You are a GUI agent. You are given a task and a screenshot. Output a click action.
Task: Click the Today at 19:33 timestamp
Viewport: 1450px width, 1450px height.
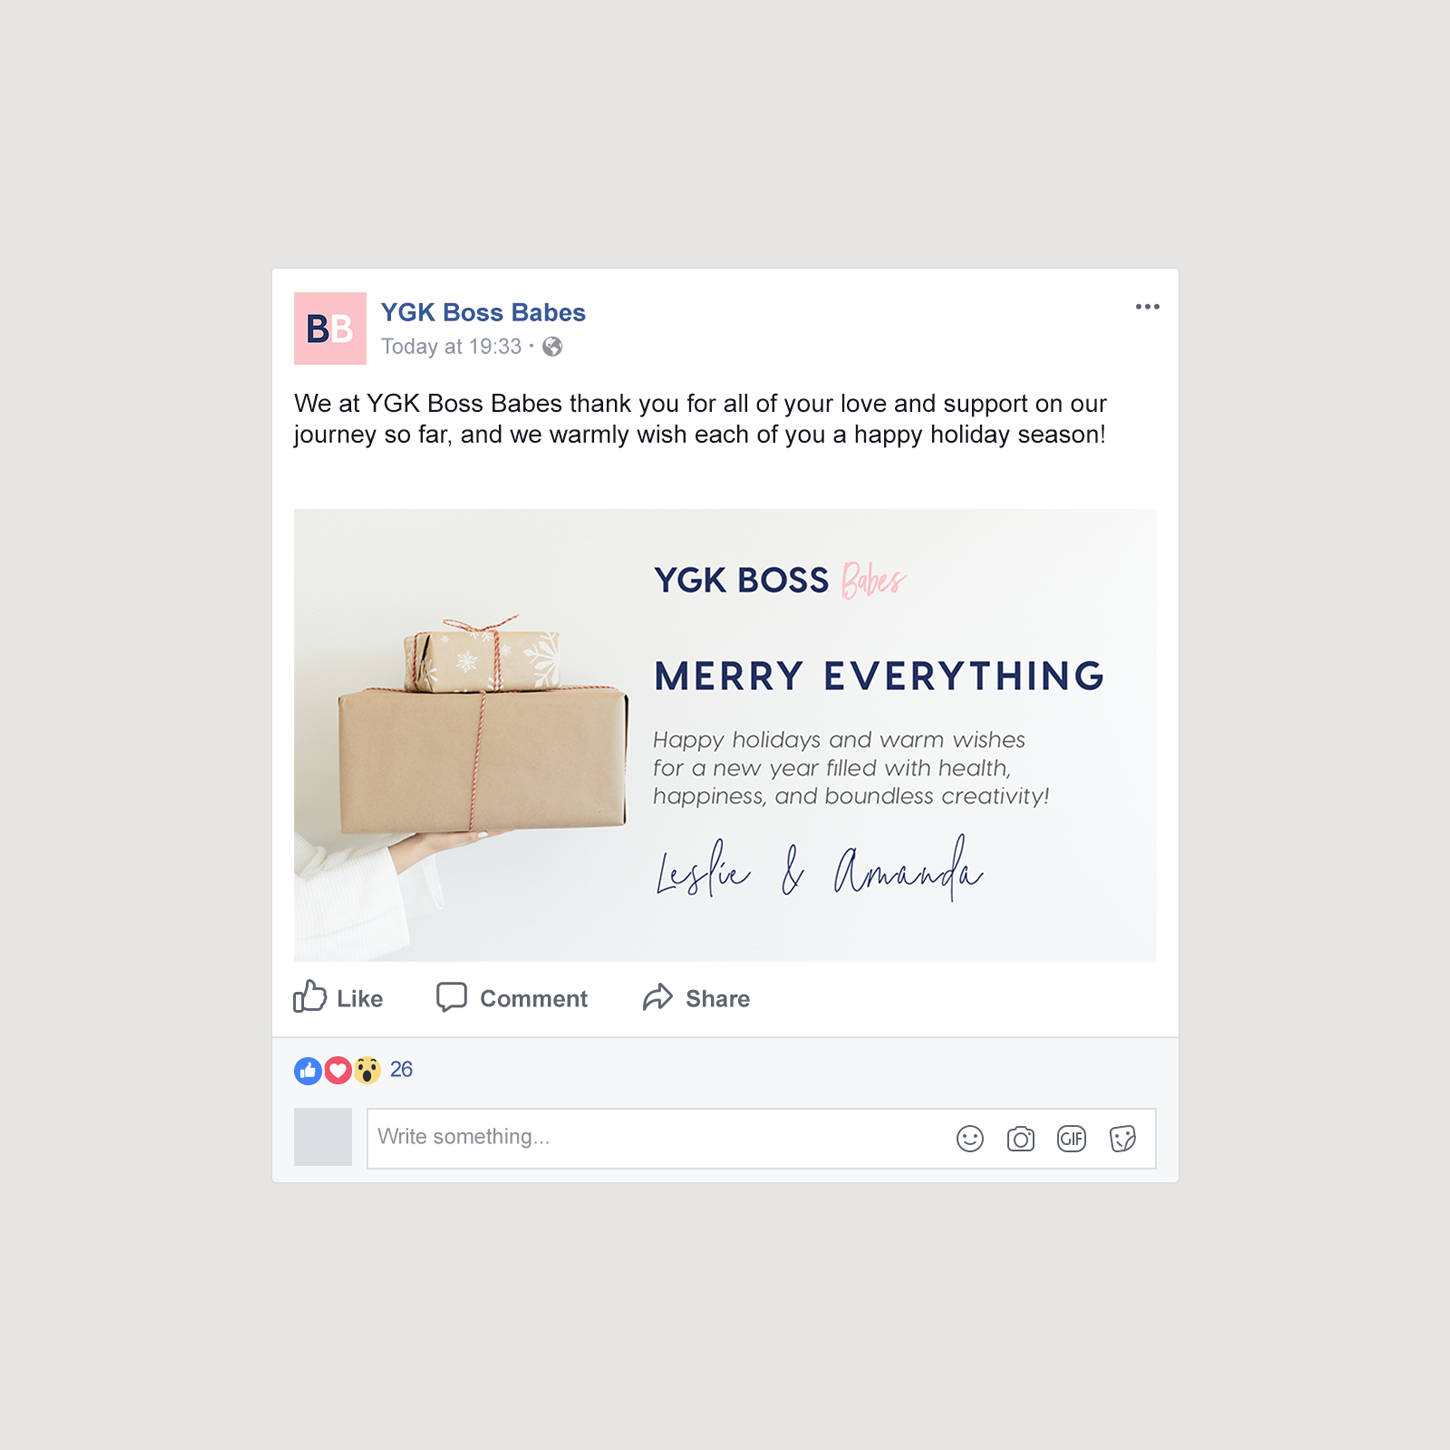tap(451, 346)
